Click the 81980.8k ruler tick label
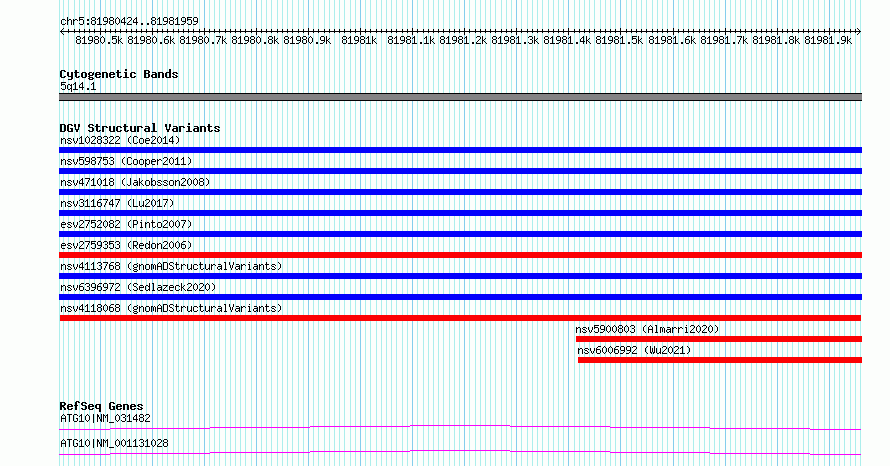The width and height of the screenshot is (890, 466). click(255, 40)
